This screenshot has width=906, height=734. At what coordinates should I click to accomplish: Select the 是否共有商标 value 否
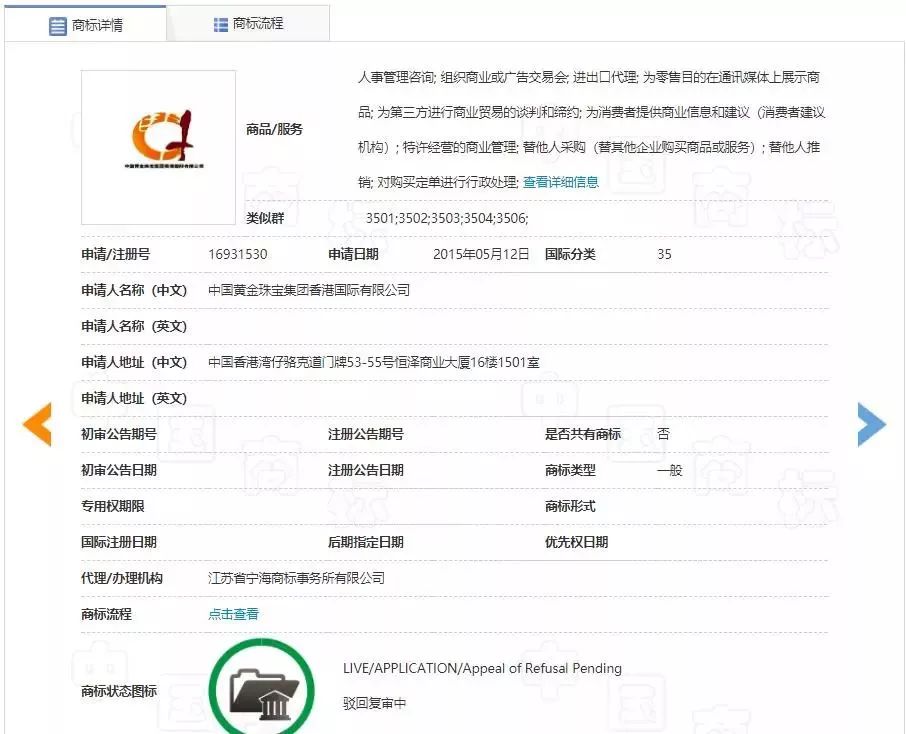(663, 434)
